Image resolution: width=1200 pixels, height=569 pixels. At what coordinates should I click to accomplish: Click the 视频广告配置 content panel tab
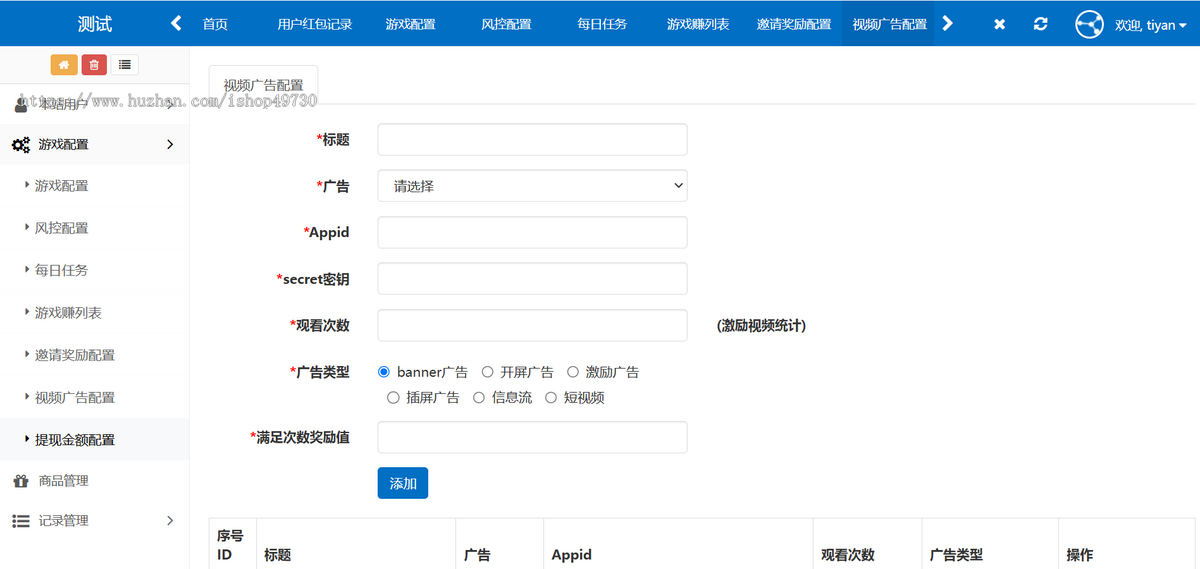point(263,85)
